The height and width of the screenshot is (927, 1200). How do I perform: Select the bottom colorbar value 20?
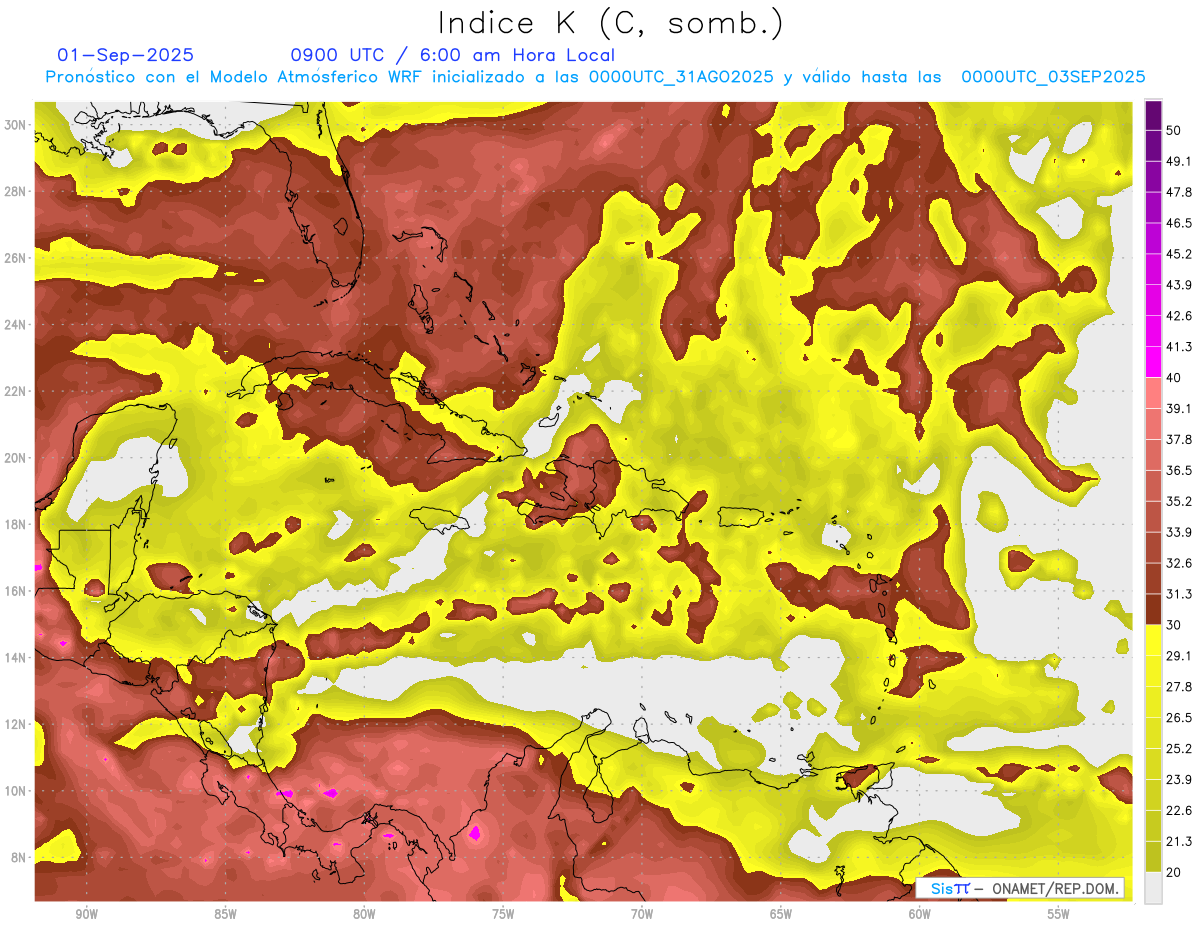pos(1174,872)
